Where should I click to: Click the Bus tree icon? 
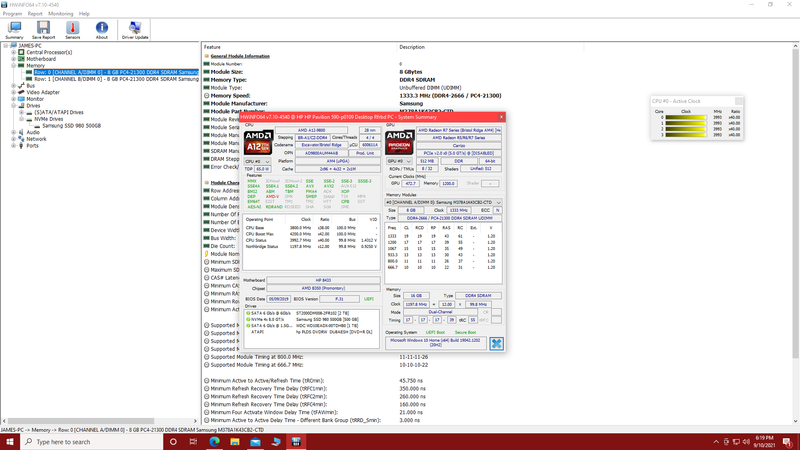pyautogui.click(x=21, y=86)
